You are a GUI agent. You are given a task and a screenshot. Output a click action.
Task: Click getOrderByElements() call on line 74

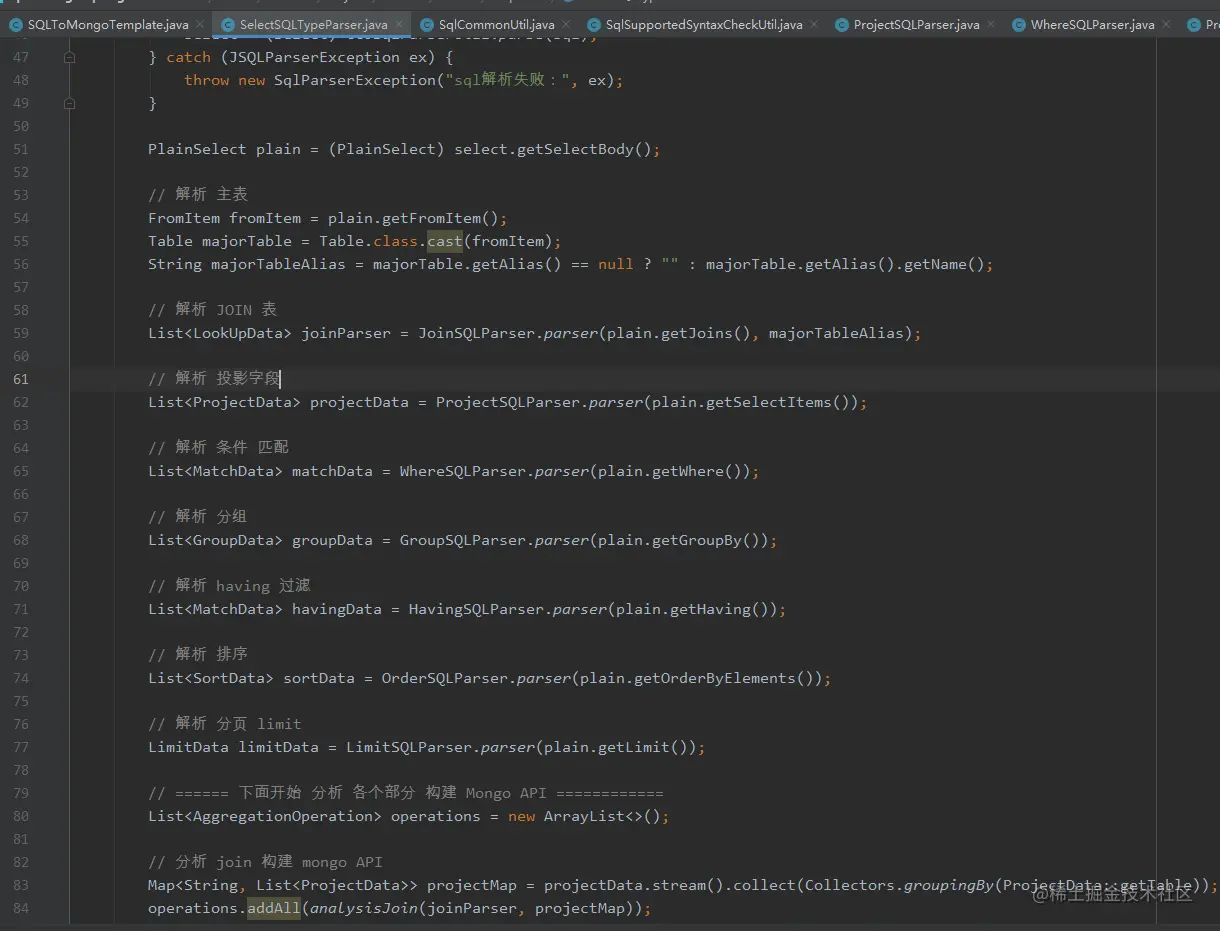coord(724,678)
